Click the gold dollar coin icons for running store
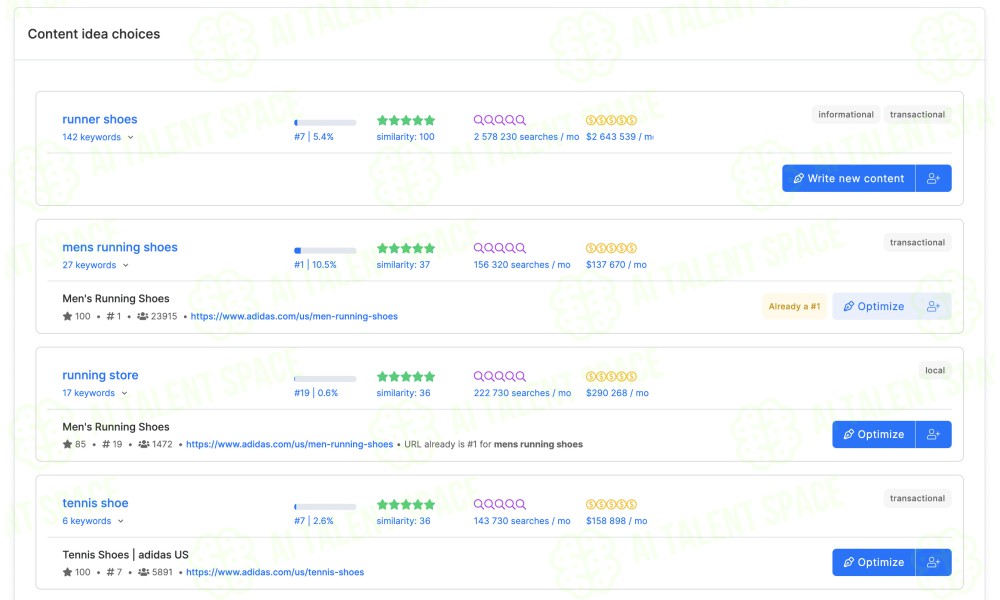1000x600 pixels. click(611, 376)
